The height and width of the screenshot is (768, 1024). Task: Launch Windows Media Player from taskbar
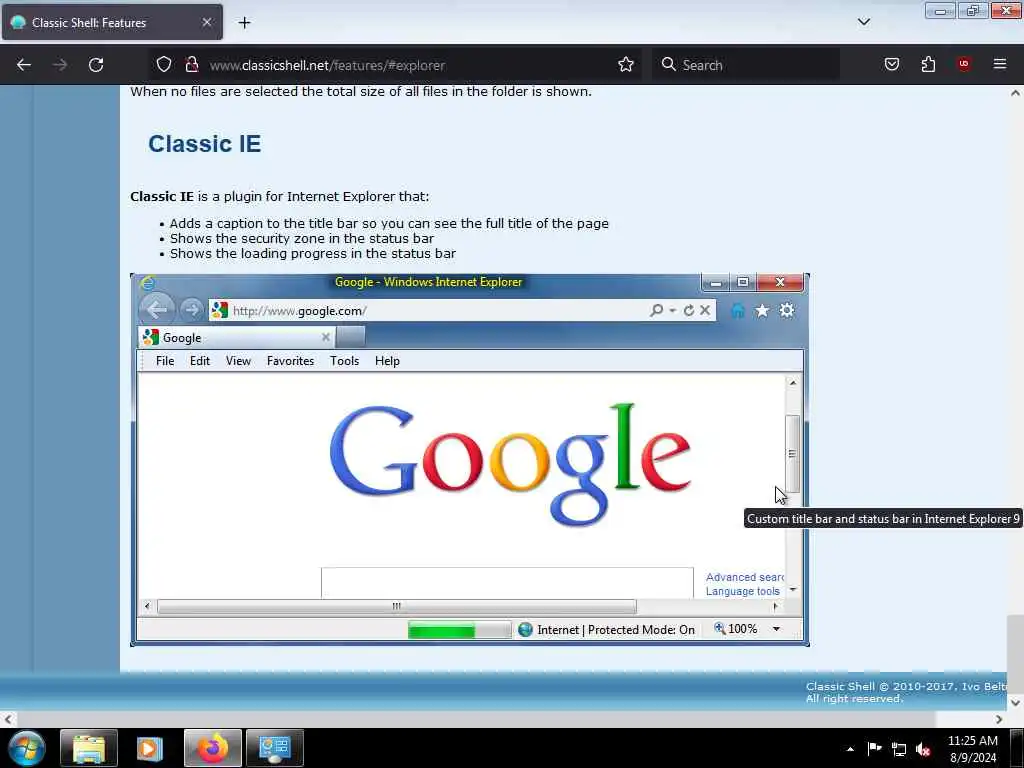coord(150,748)
